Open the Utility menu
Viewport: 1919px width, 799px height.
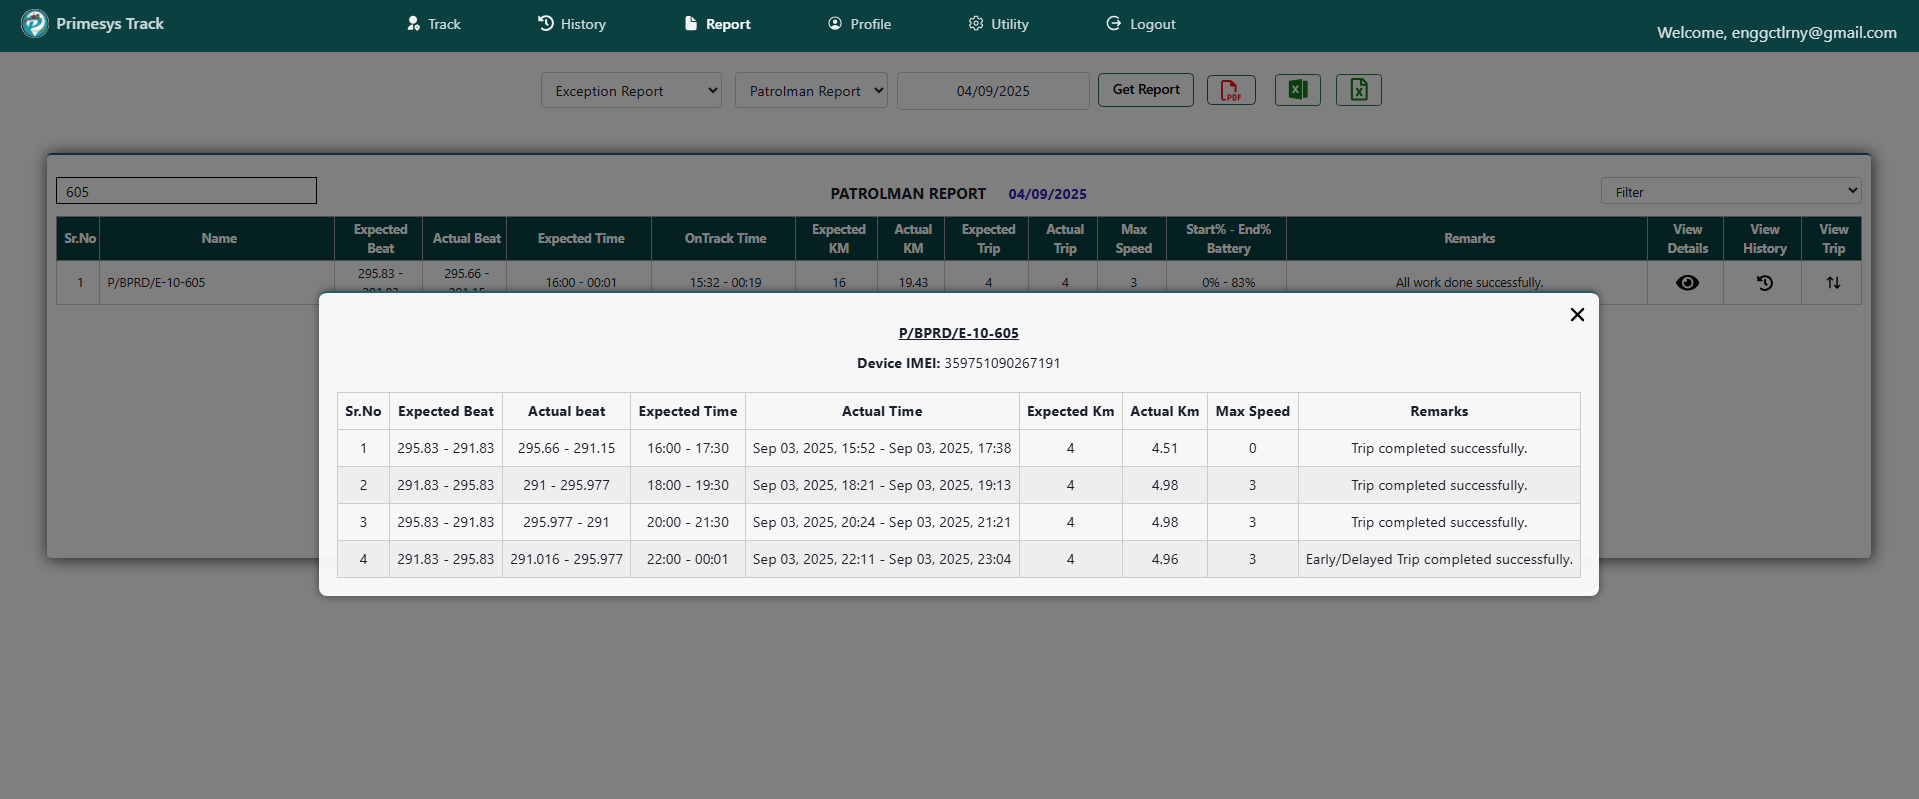tap(998, 24)
